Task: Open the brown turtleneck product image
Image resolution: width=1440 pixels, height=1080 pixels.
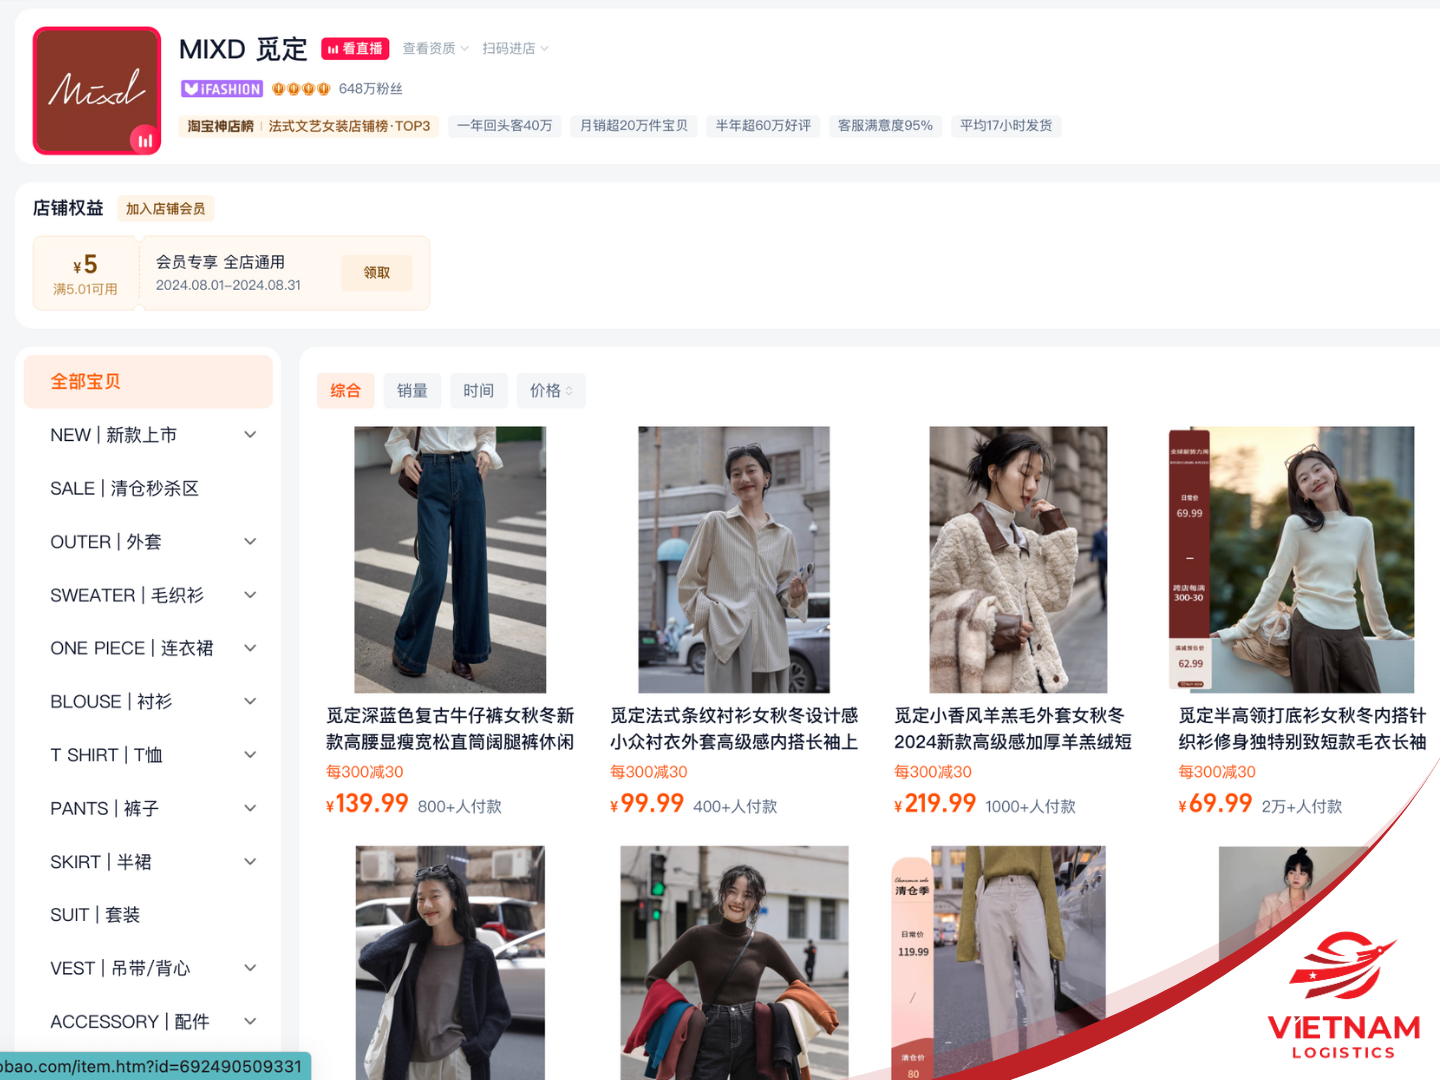Action: (x=734, y=963)
